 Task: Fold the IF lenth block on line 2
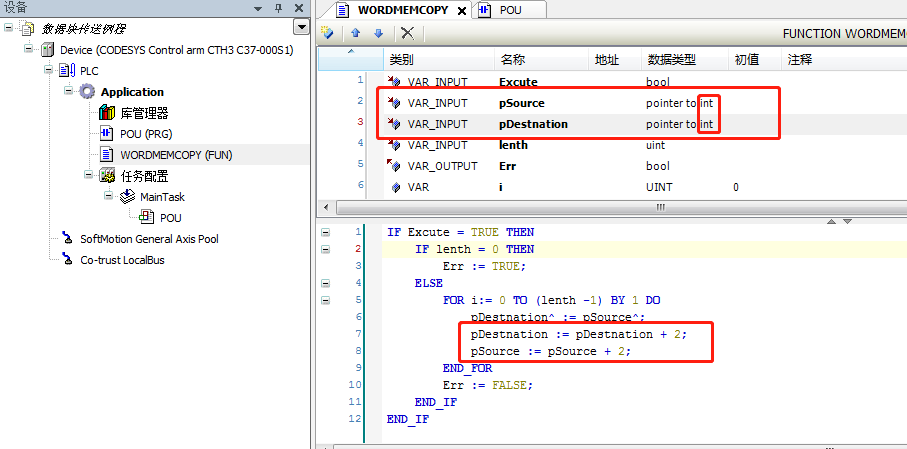tap(326, 249)
